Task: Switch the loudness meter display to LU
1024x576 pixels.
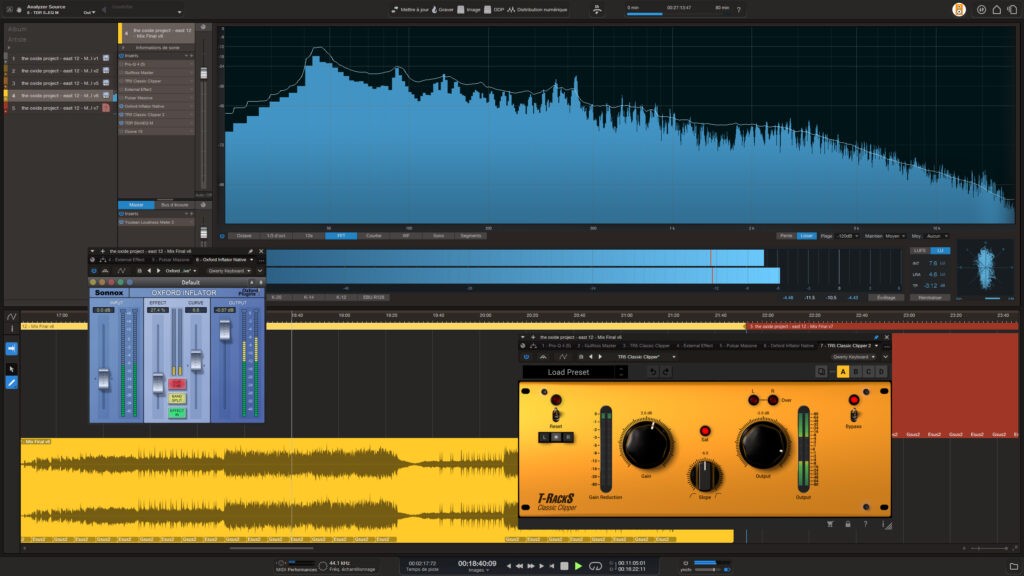Action: click(x=941, y=250)
